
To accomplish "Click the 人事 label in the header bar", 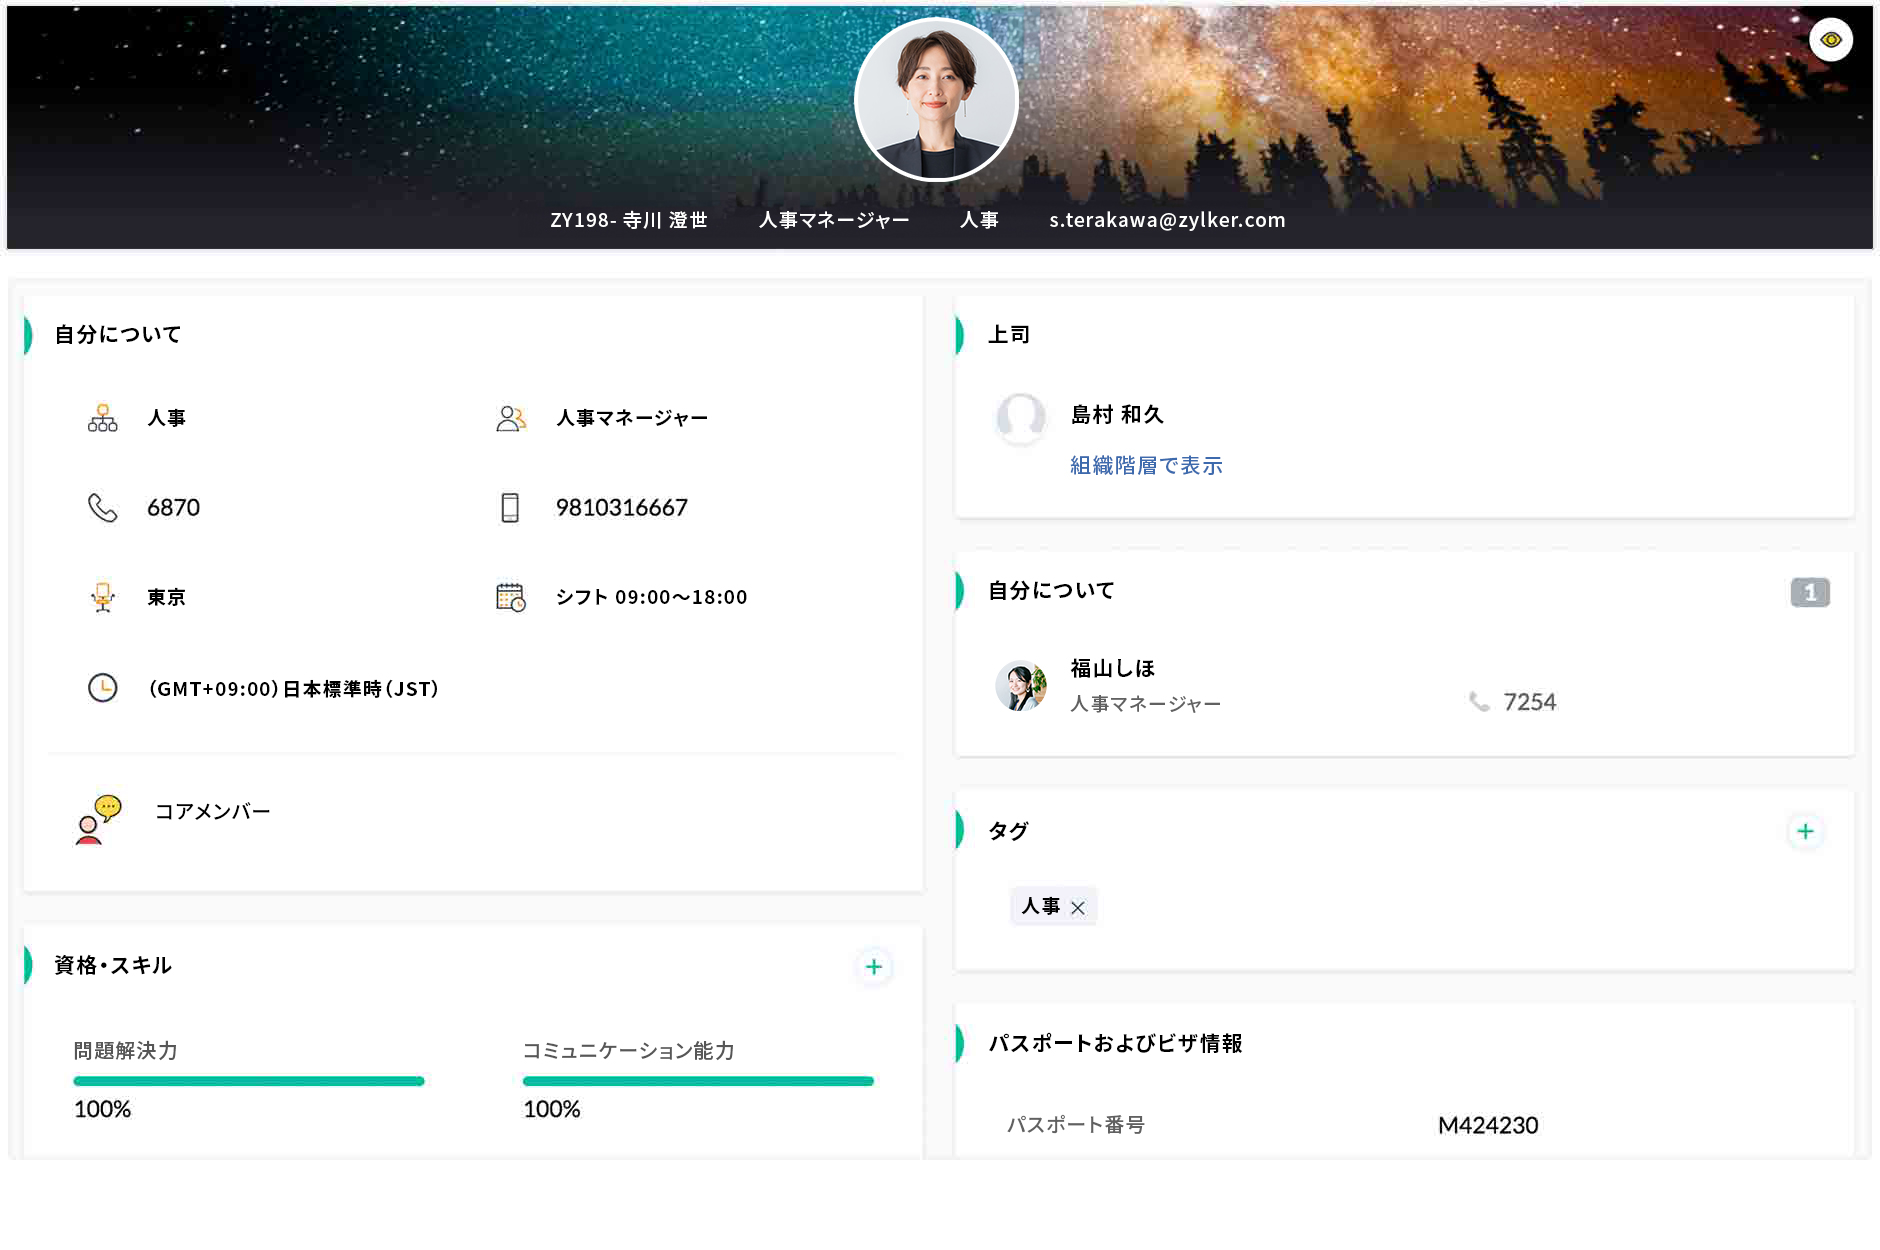I will 979,219.
